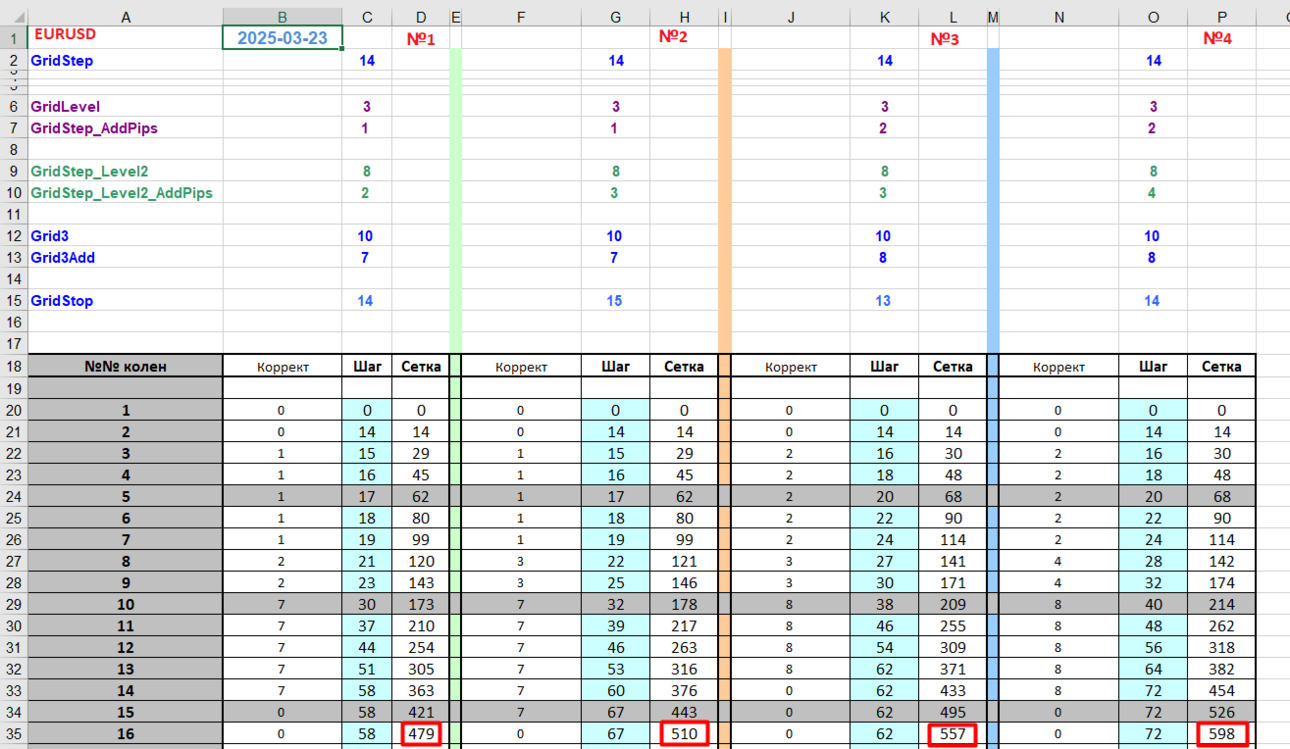Select narrow orange column I header
1290x749 pixels.
(x=725, y=17)
